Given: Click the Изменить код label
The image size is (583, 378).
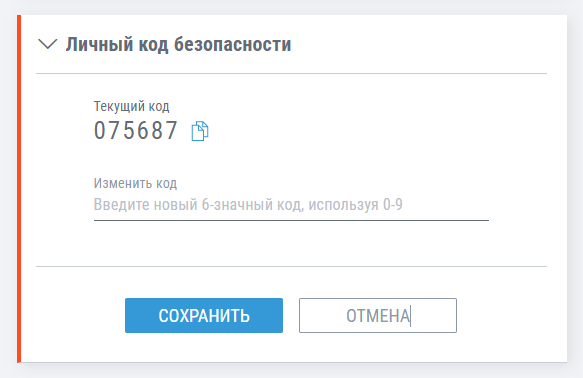Looking at the screenshot, I should (x=135, y=183).
